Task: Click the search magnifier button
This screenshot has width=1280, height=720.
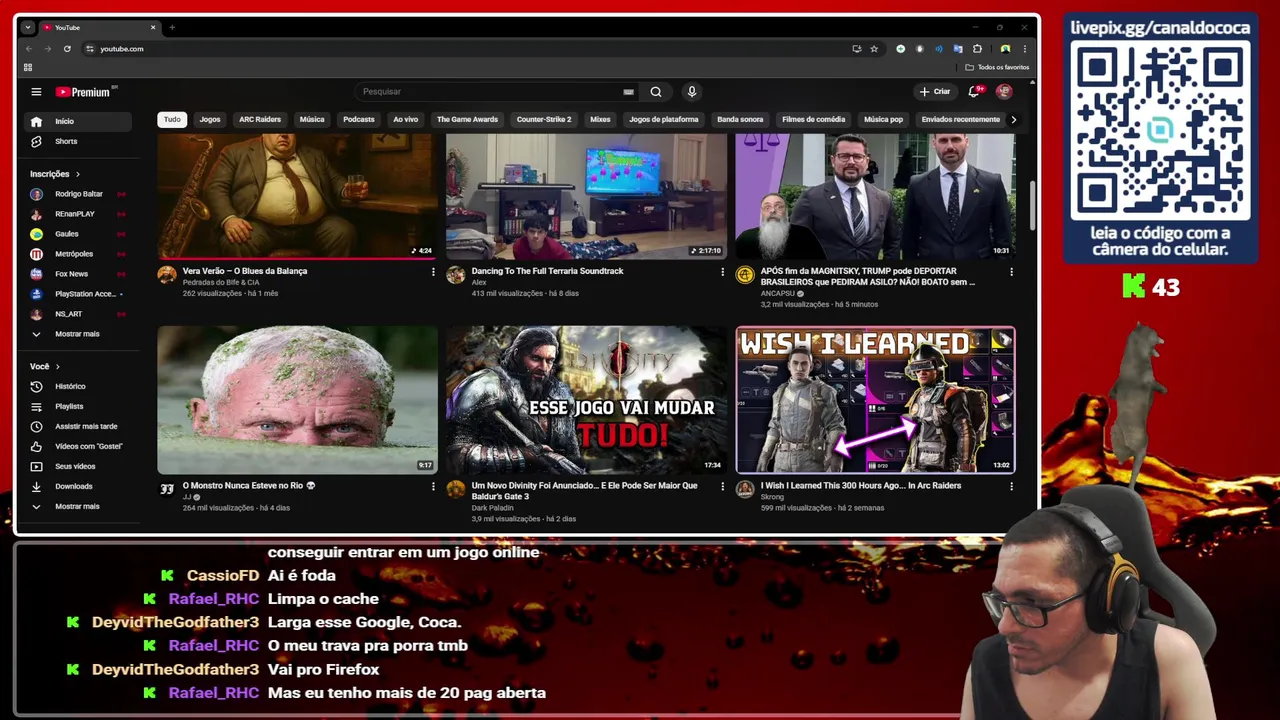Action: (x=656, y=92)
